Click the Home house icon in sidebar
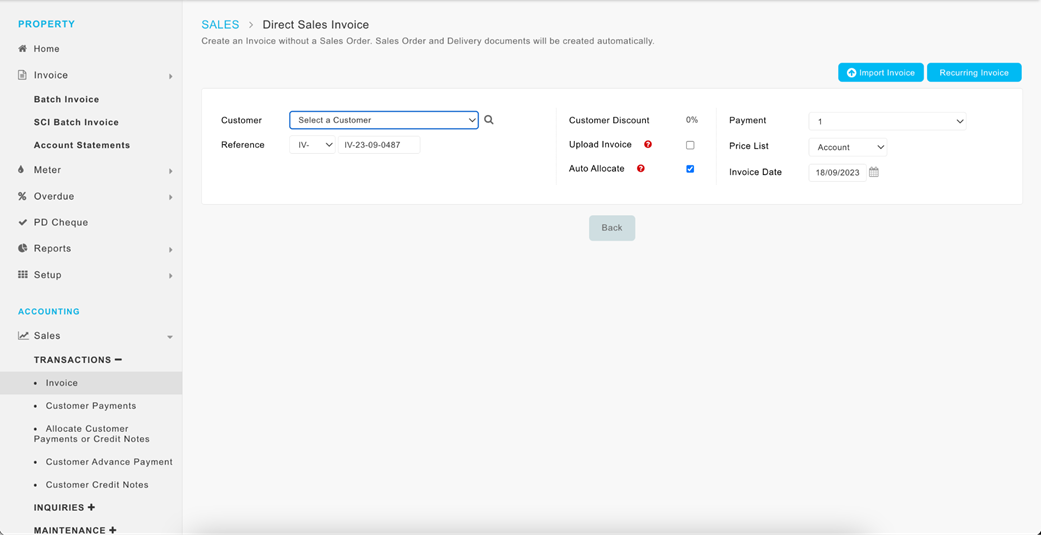Image resolution: width=1041 pixels, height=535 pixels. (x=23, y=48)
